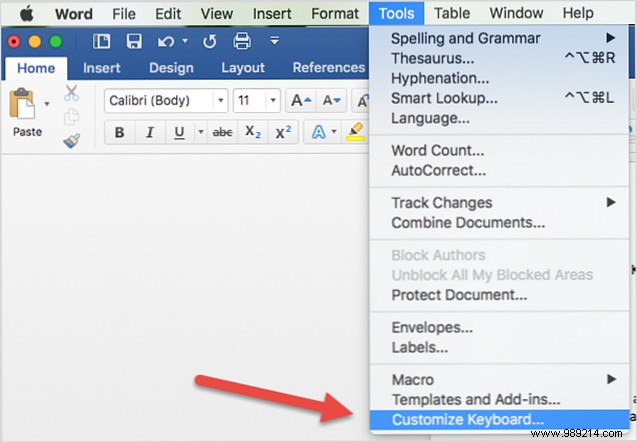Choose Language... from Tools menu

click(500, 118)
